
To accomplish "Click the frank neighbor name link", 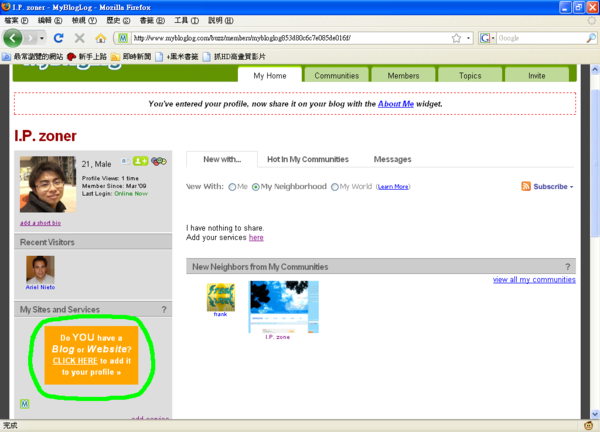I will 220,314.
